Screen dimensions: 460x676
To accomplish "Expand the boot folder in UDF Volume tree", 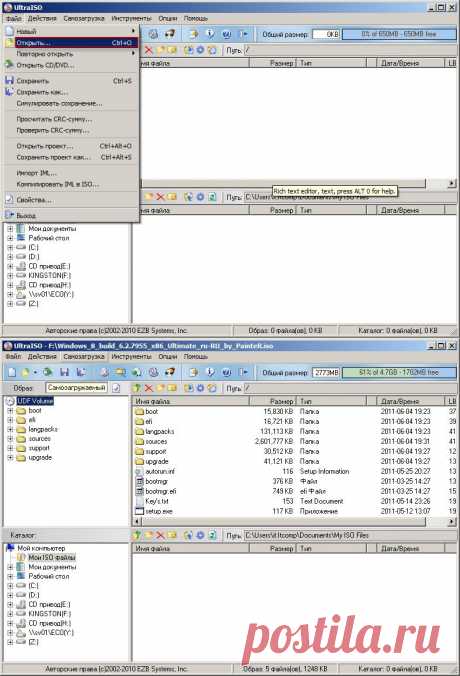I will (10, 410).
